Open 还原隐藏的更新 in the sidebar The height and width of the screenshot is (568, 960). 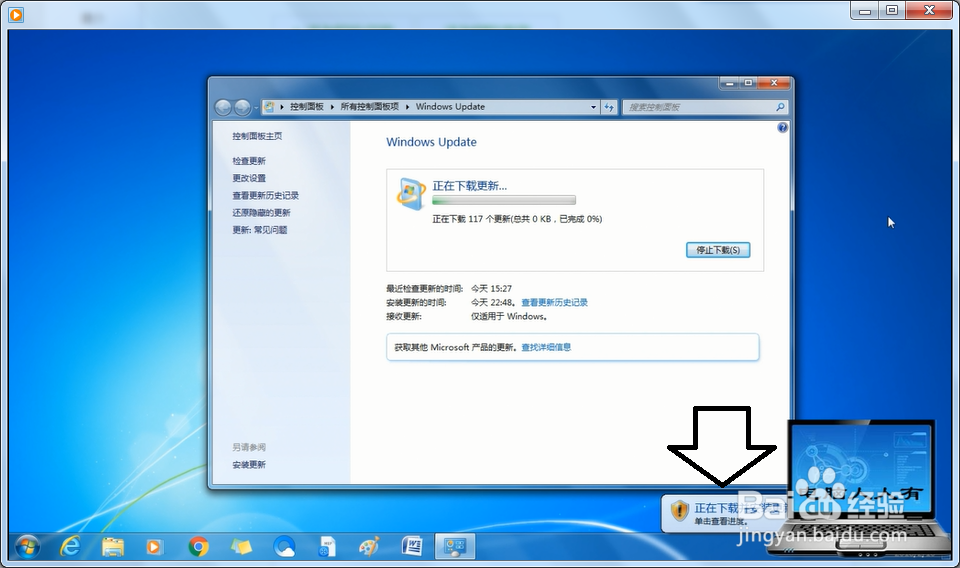pyautogui.click(x=261, y=212)
